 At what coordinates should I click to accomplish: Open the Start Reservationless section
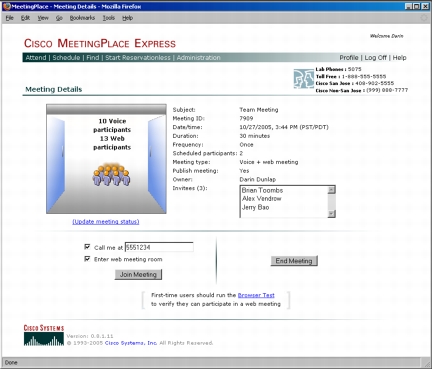tap(138, 58)
